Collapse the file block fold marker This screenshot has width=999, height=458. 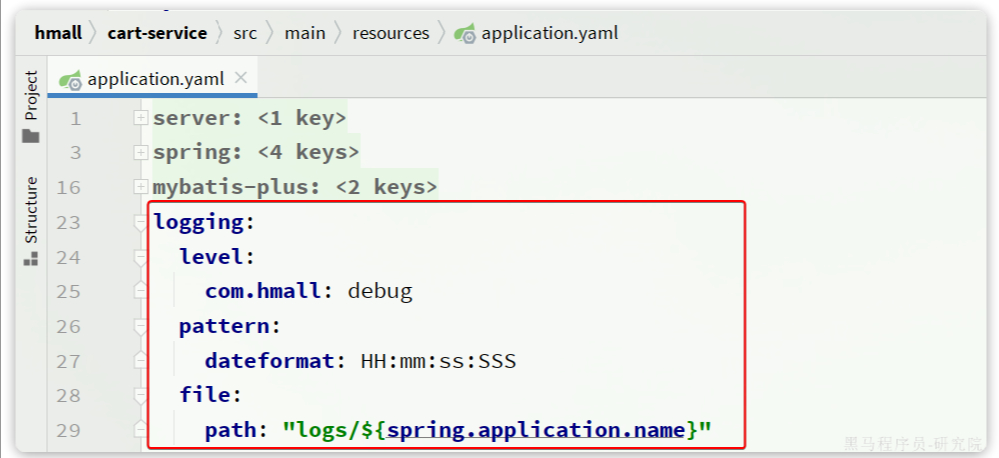click(140, 396)
